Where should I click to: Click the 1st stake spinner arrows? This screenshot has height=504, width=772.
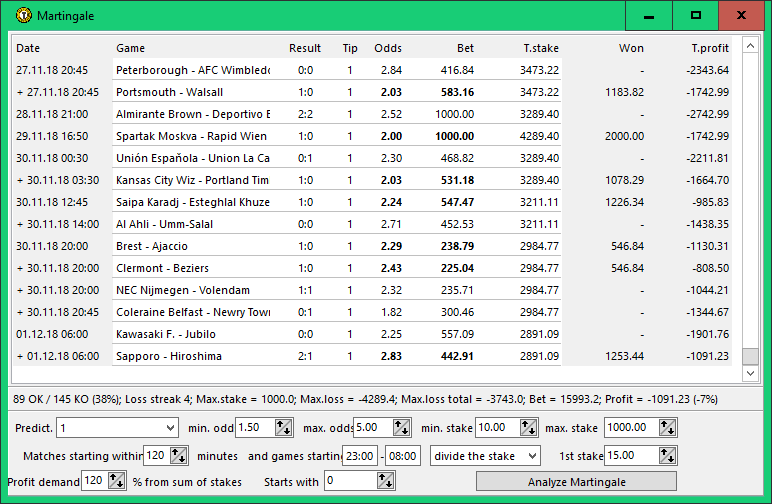667,455
